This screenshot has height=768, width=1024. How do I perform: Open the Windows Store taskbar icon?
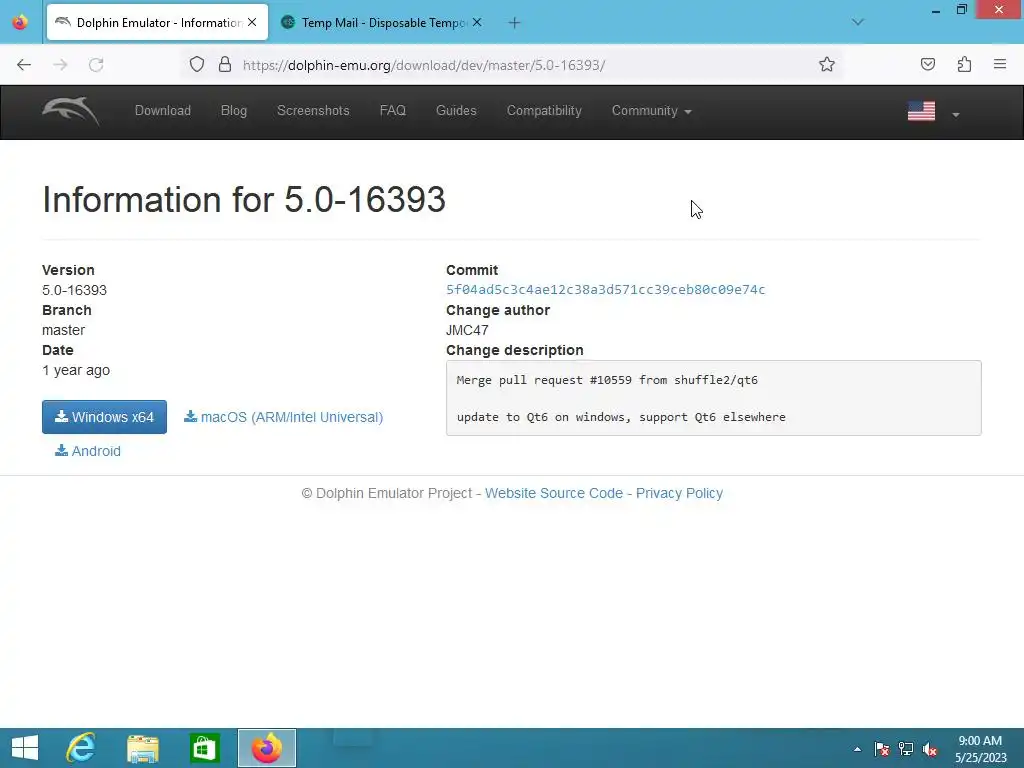click(204, 748)
